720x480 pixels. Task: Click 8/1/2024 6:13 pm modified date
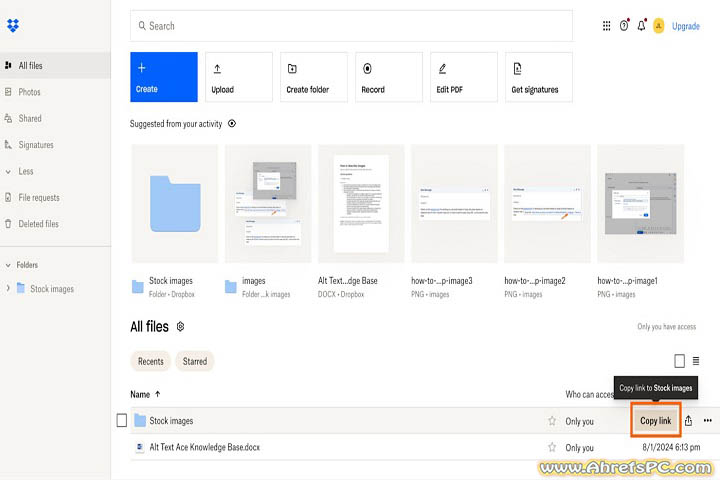pyautogui.click(x=671, y=447)
